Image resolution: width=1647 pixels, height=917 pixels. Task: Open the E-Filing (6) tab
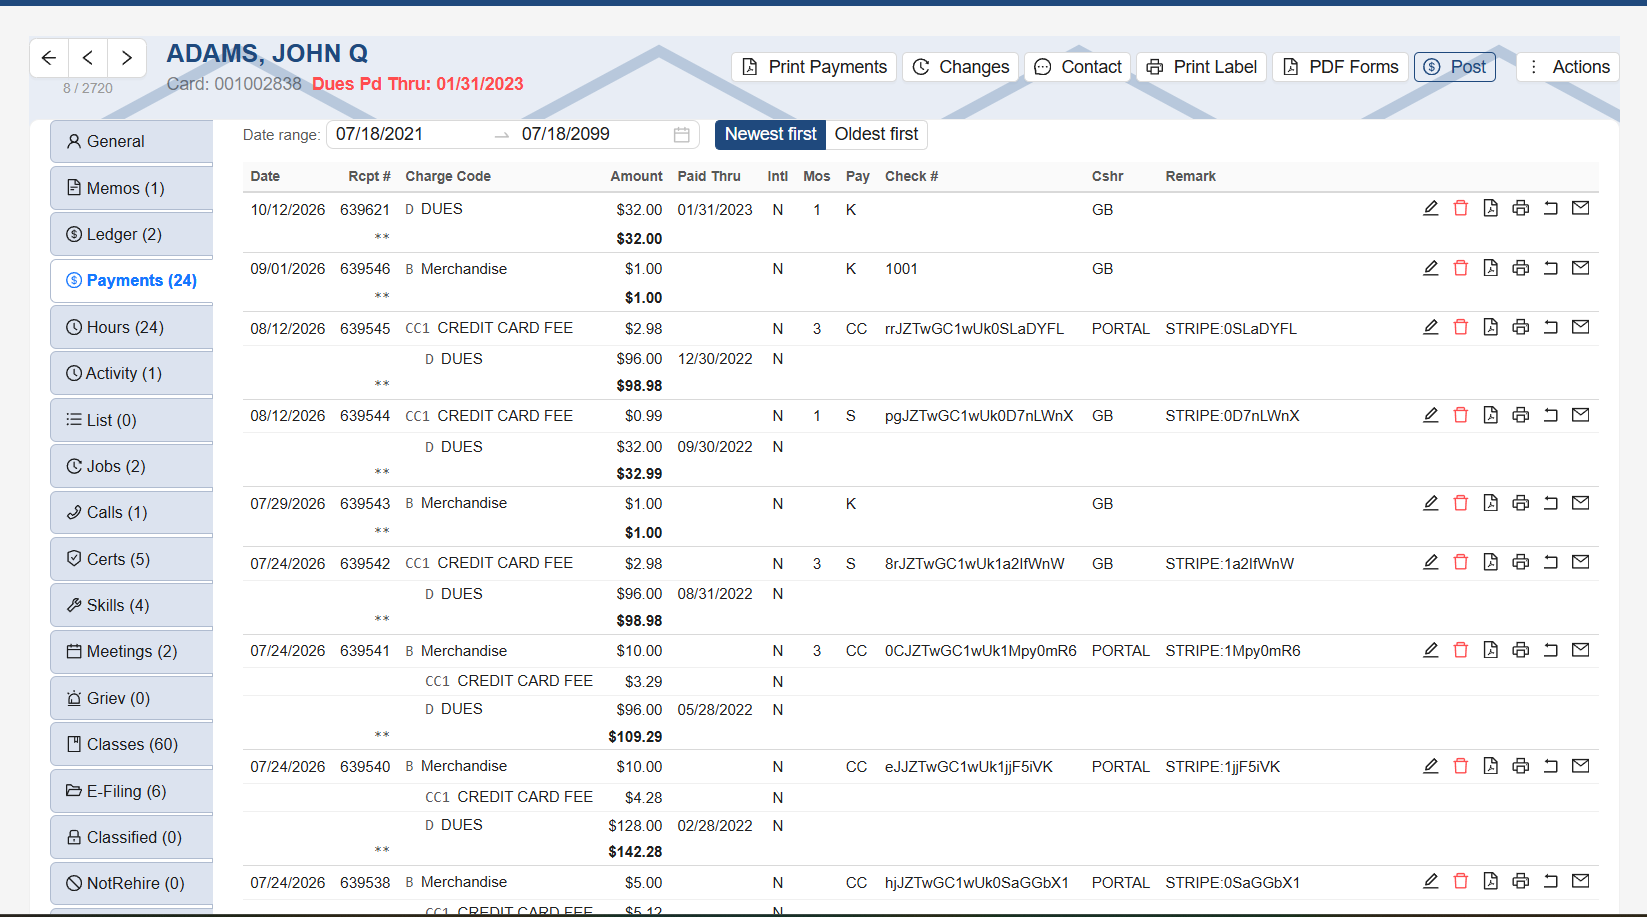pyautogui.click(x=131, y=791)
